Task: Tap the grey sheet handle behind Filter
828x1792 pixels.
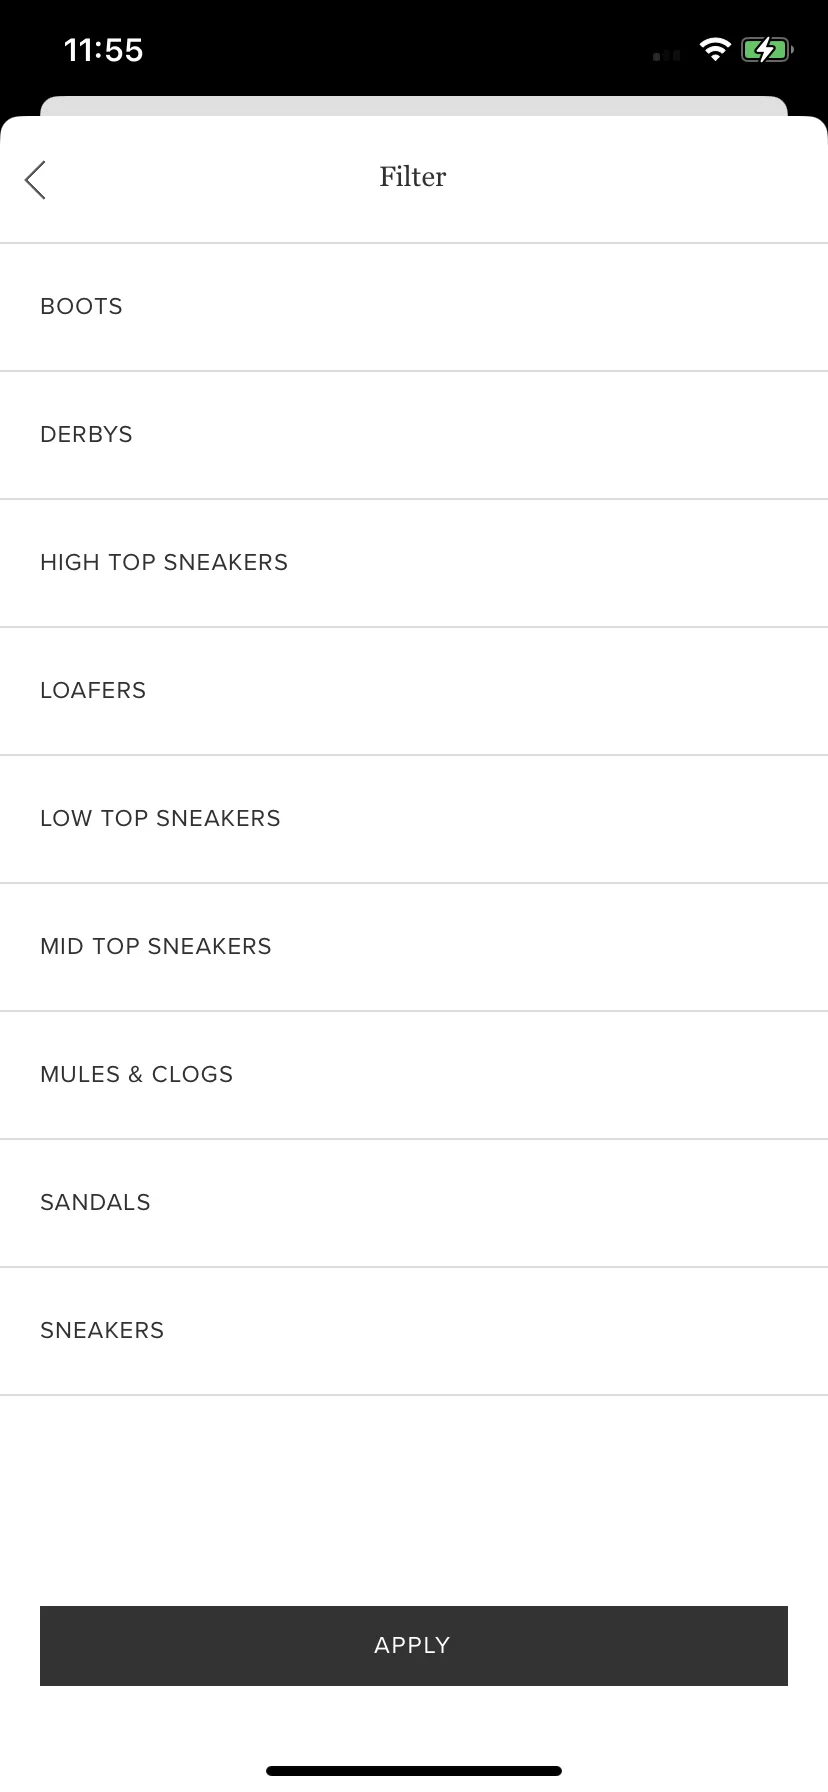Action: click(x=414, y=106)
